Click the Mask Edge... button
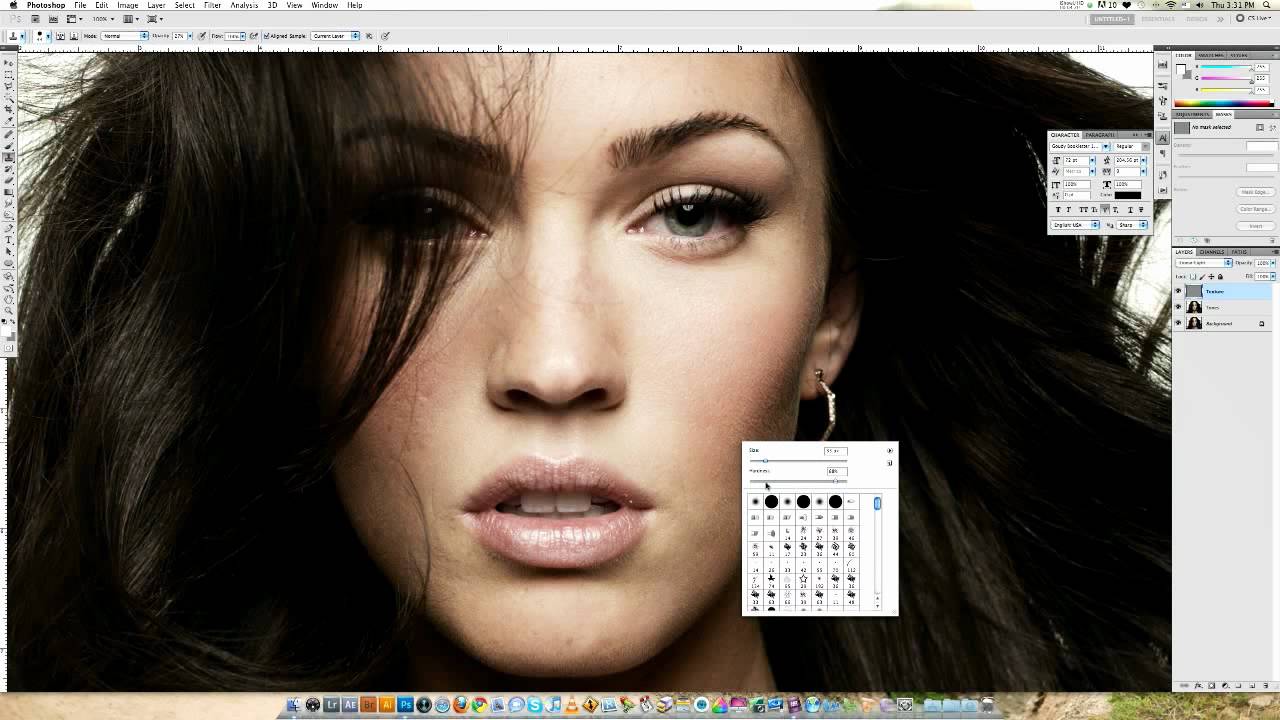Screen dimensions: 1280x720 [1256, 192]
